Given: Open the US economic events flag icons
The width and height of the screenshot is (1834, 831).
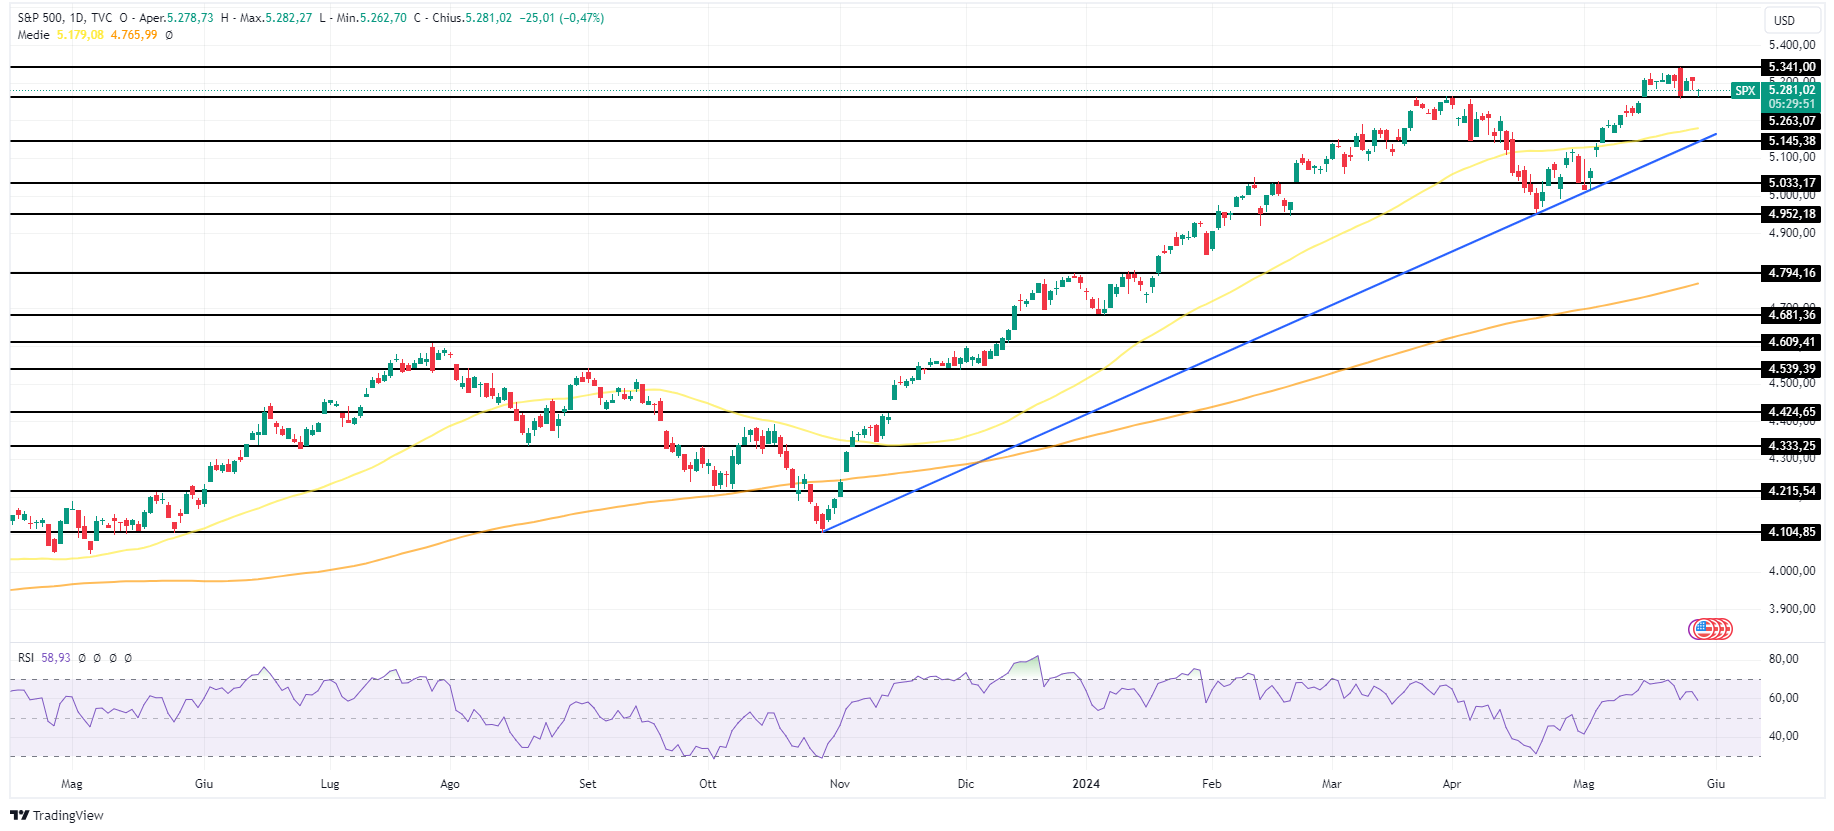Looking at the screenshot, I should point(1710,629).
